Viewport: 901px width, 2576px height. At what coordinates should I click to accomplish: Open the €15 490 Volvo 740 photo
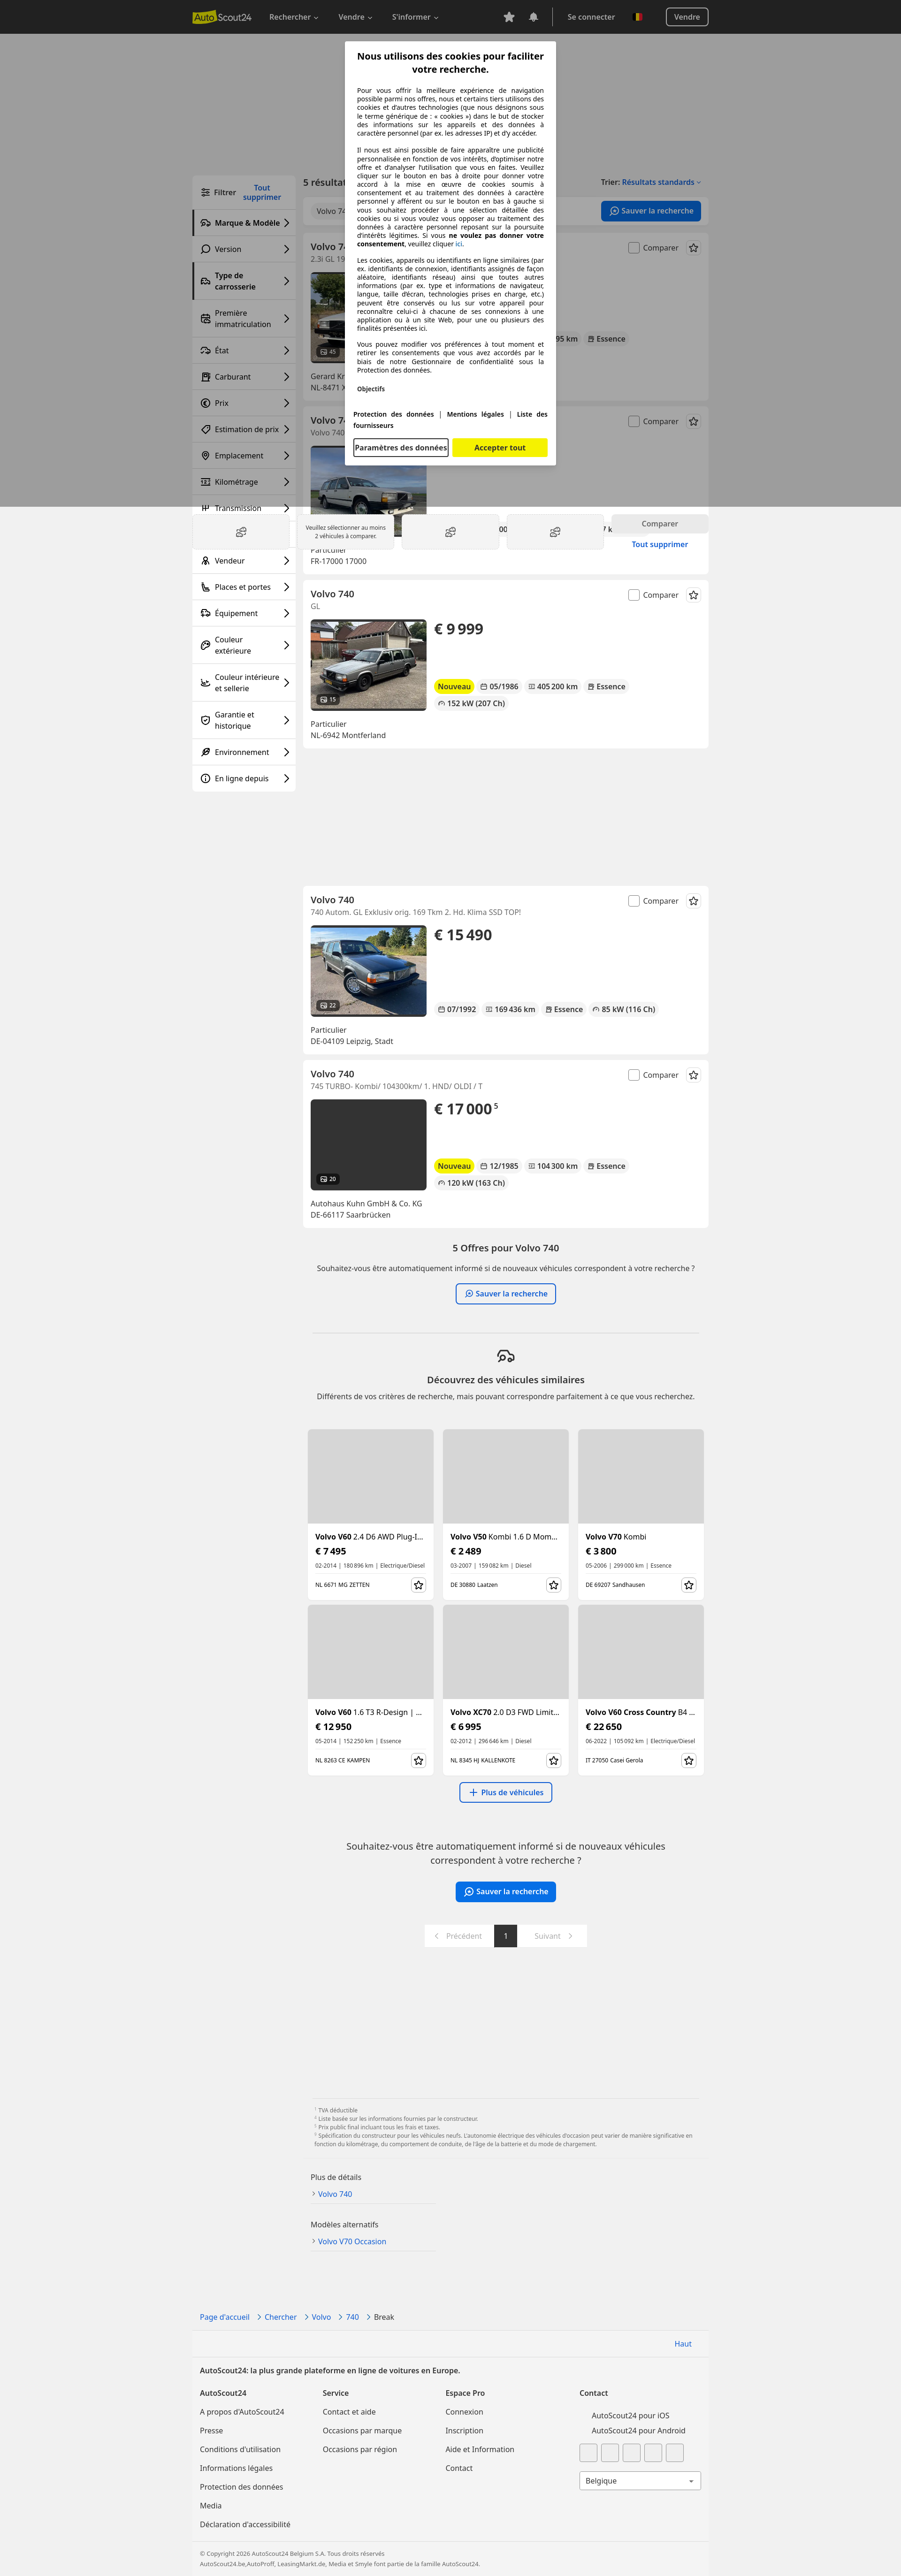(369, 971)
